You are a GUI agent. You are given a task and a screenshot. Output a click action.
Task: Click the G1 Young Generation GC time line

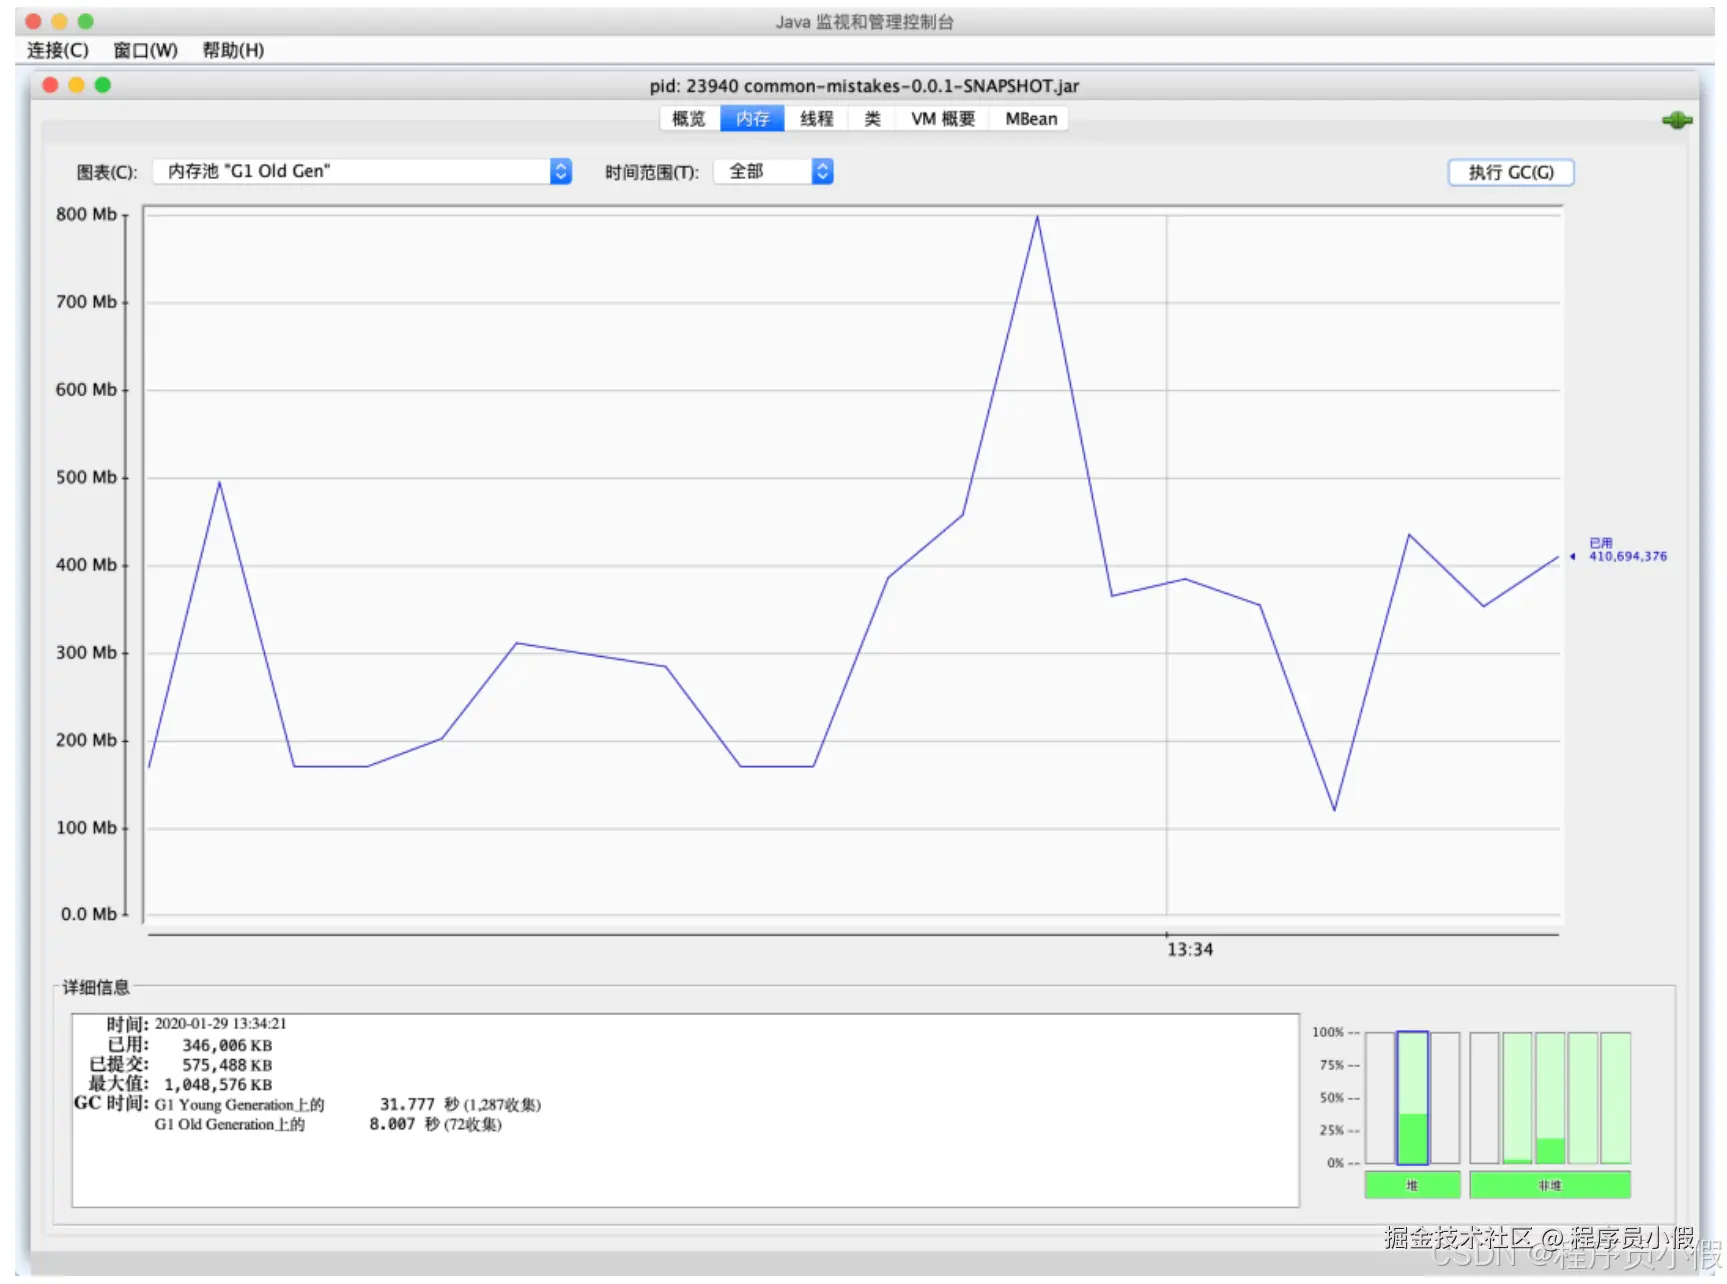tap(347, 1105)
